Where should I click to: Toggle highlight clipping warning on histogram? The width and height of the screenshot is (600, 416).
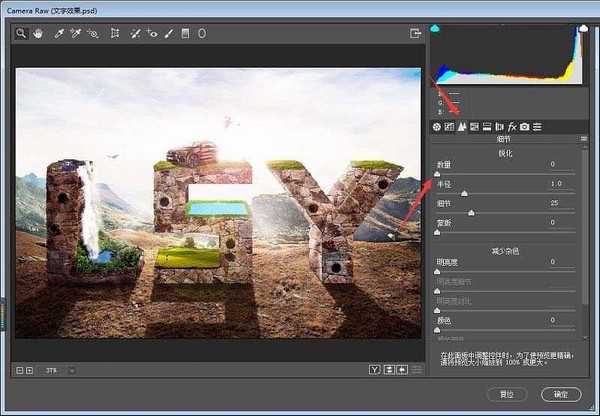click(583, 29)
